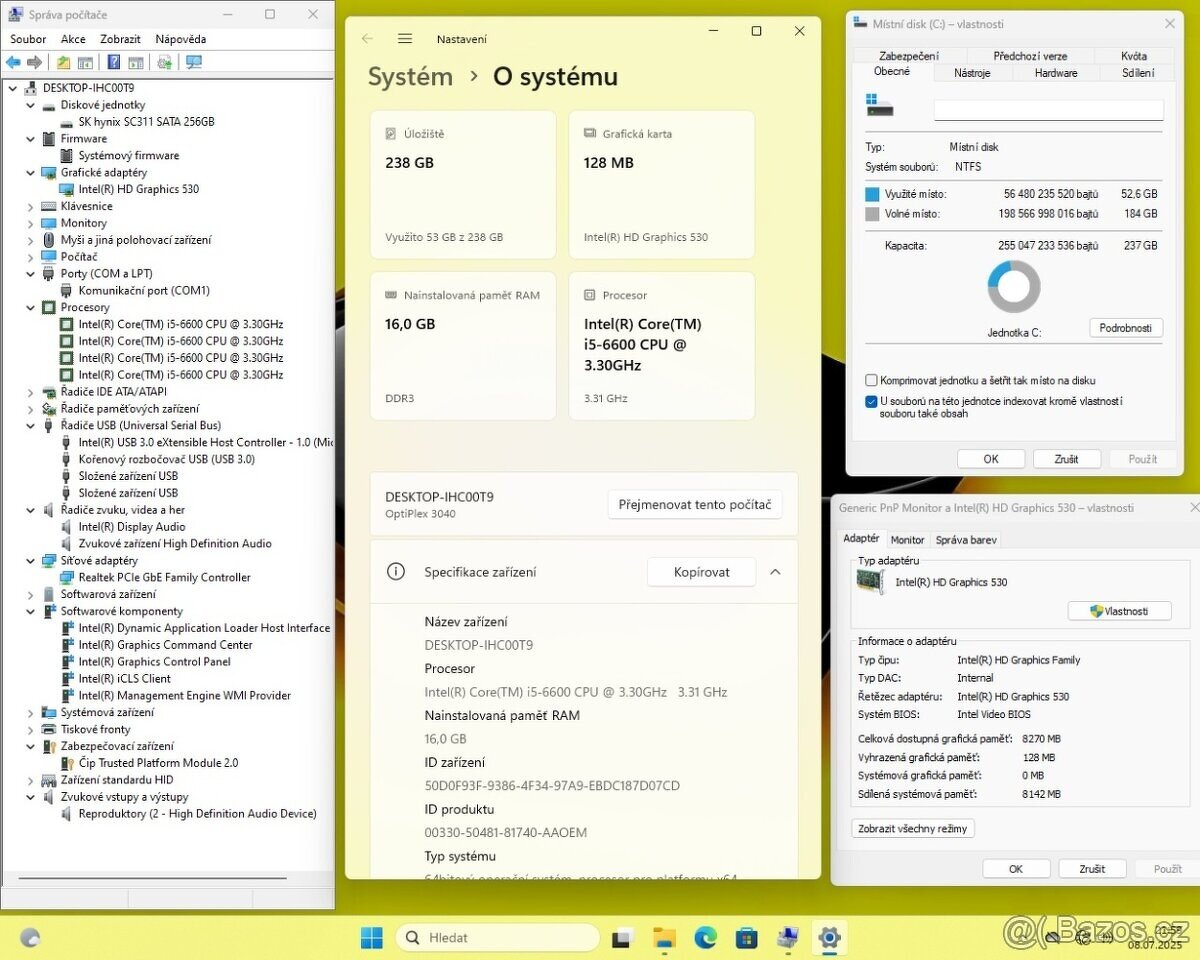This screenshot has height=960, width=1200.
Task: Click the Kopírovat button
Action: [x=701, y=571]
